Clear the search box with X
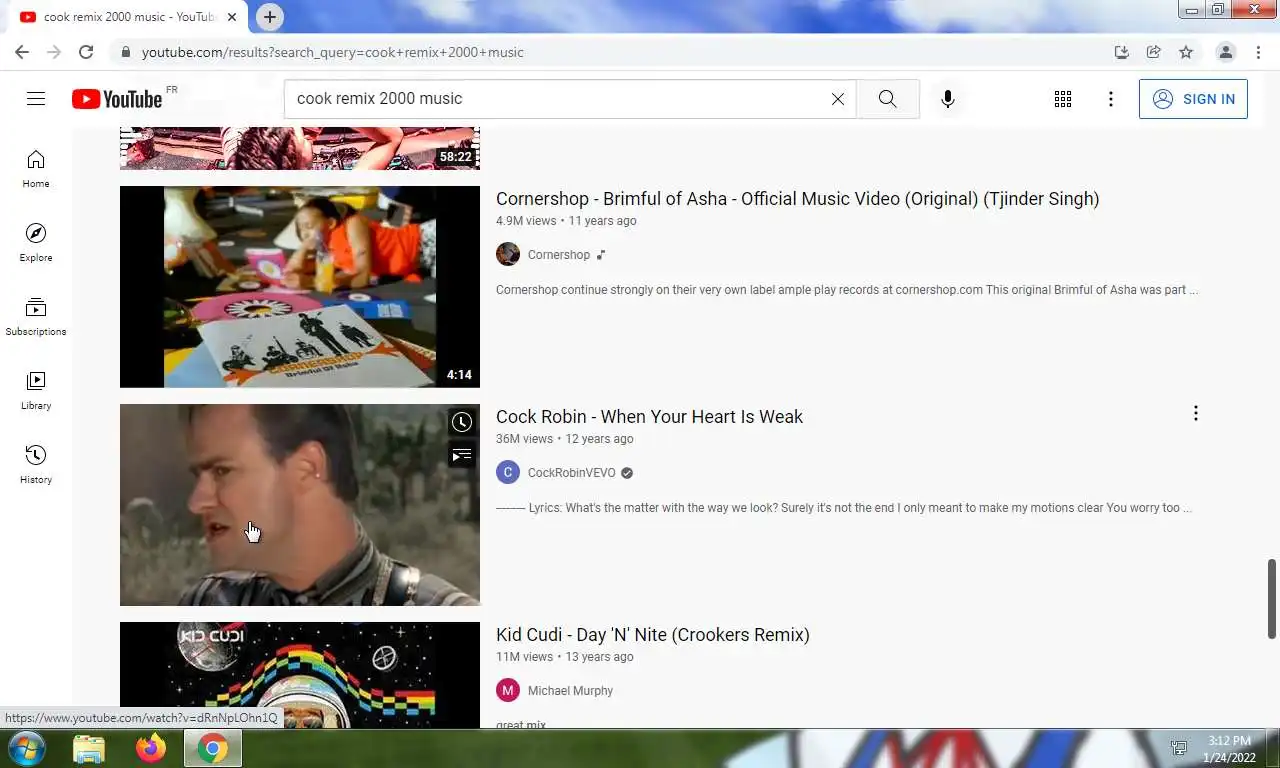This screenshot has height=768, width=1280. tap(838, 99)
